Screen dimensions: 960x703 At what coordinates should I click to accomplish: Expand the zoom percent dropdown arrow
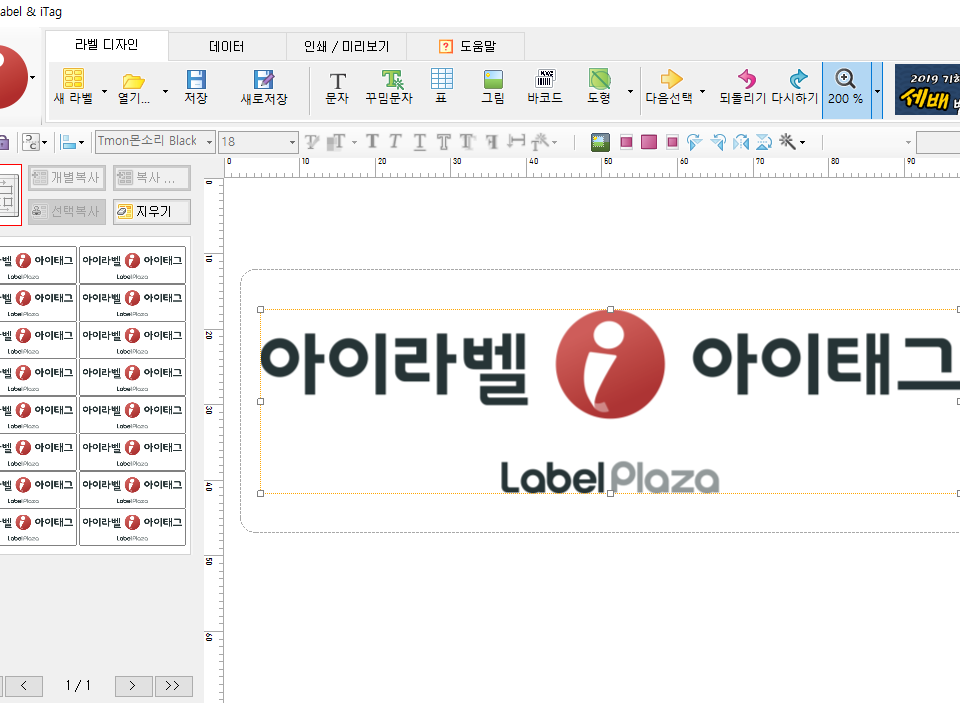point(877,91)
